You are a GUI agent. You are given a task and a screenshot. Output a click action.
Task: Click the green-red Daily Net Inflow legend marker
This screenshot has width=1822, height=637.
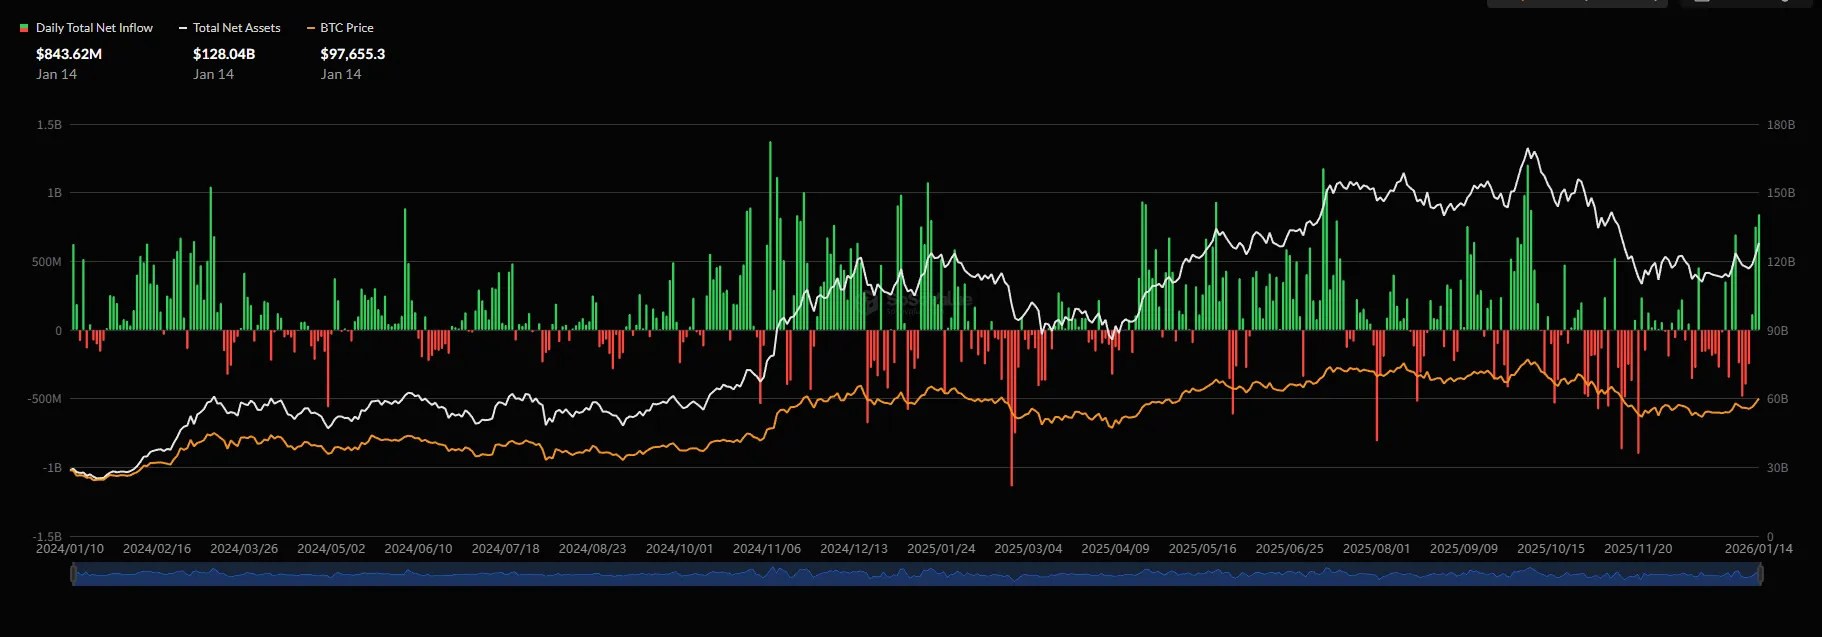point(24,28)
